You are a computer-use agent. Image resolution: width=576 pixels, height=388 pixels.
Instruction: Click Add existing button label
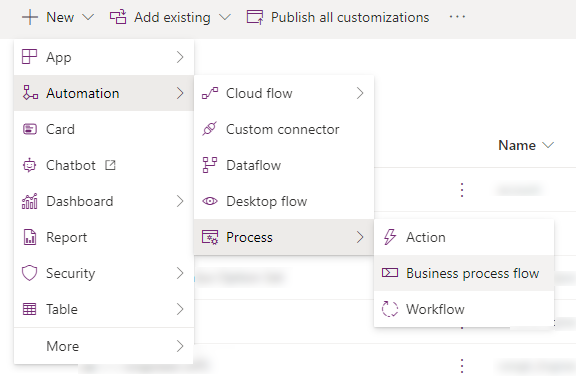click(172, 17)
